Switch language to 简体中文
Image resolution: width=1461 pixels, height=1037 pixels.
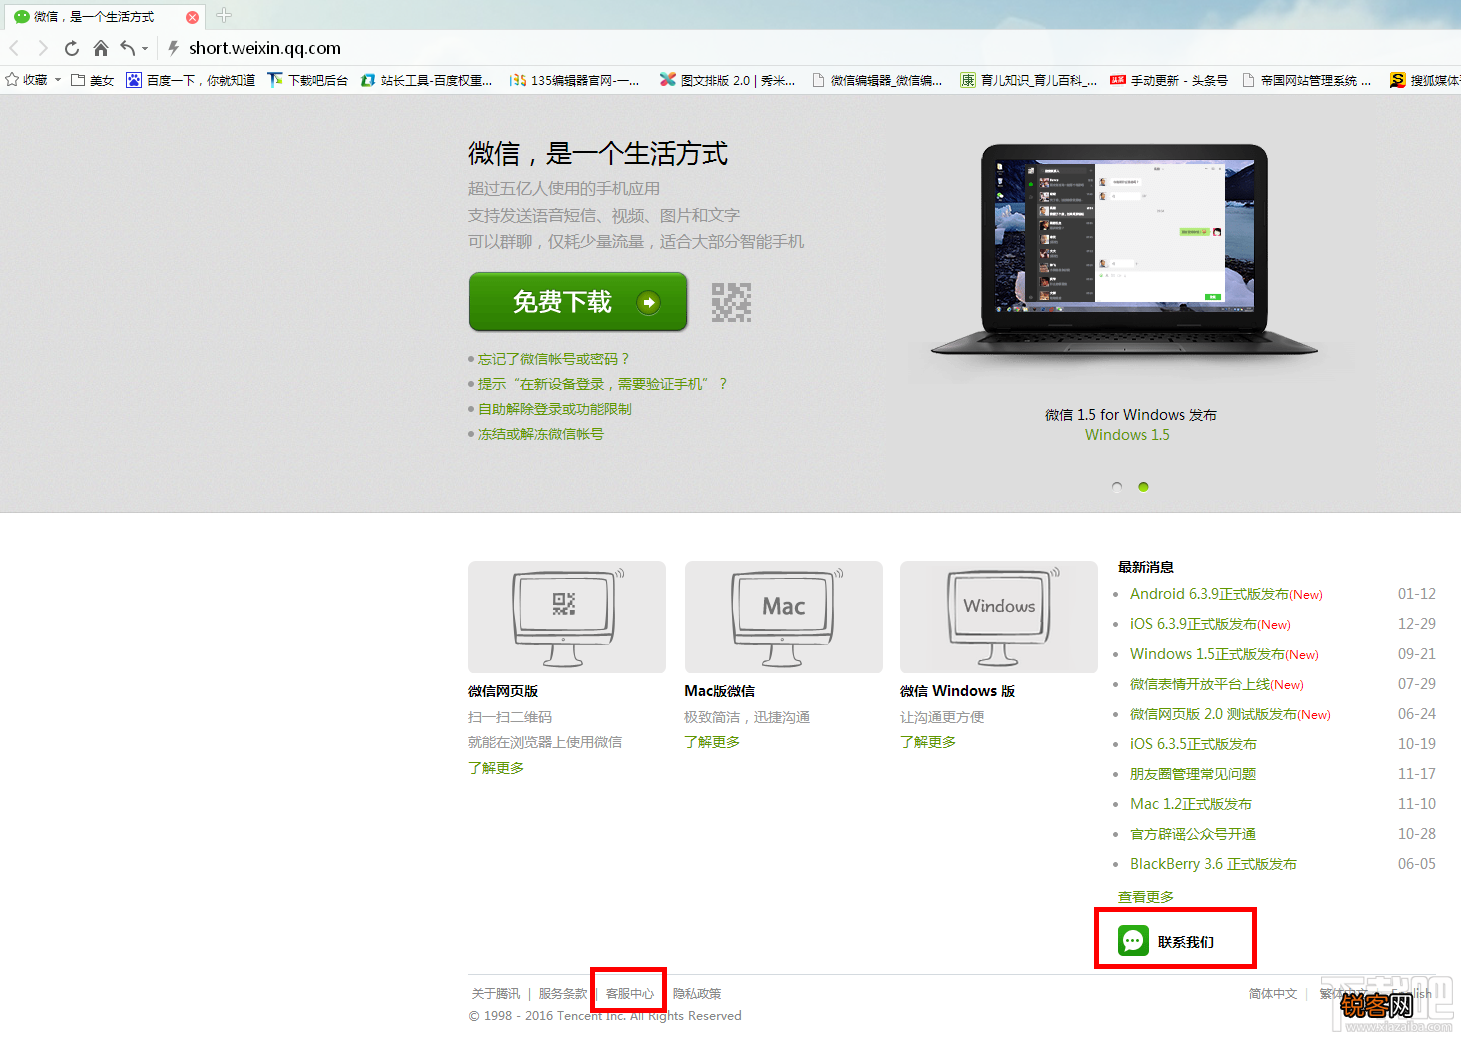click(x=1273, y=994)
